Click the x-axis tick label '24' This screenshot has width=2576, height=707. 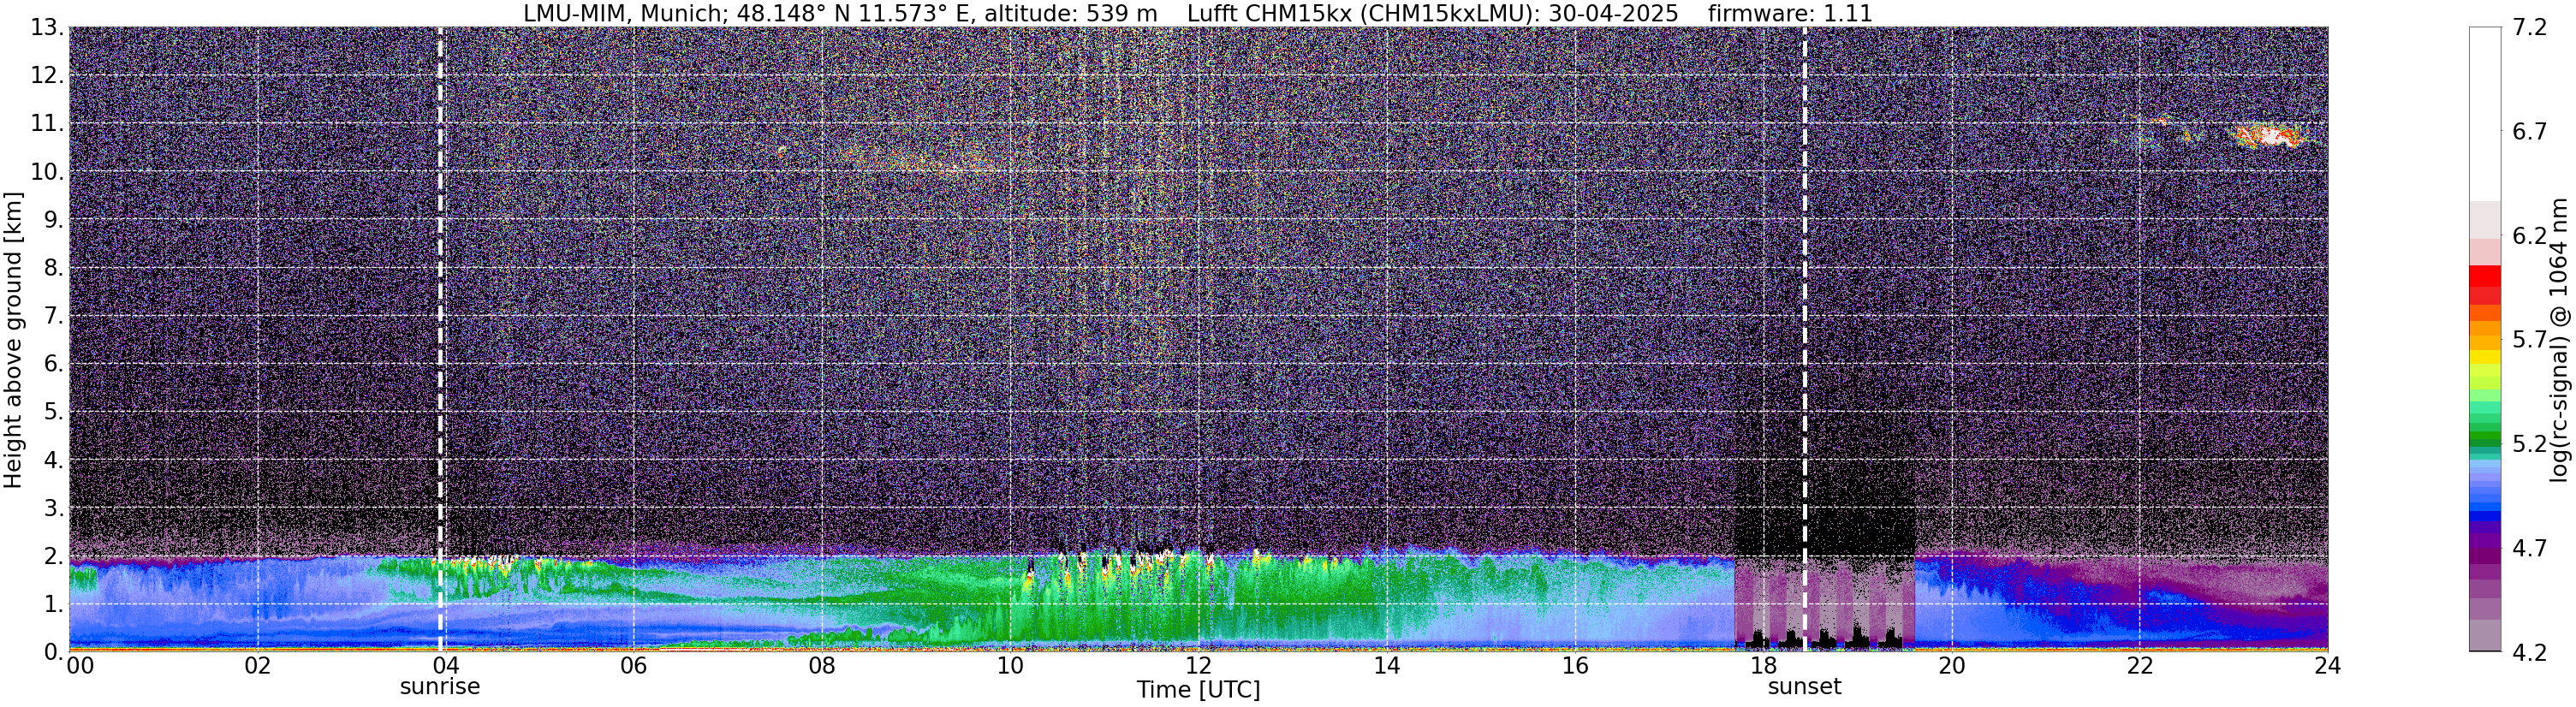pyautogui.click(x=2328, y=666)
